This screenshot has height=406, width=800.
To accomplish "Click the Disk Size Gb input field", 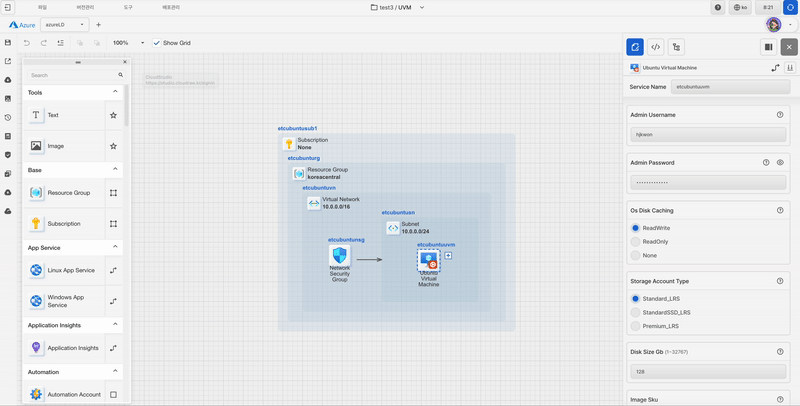I will click(x=708, y=372).
